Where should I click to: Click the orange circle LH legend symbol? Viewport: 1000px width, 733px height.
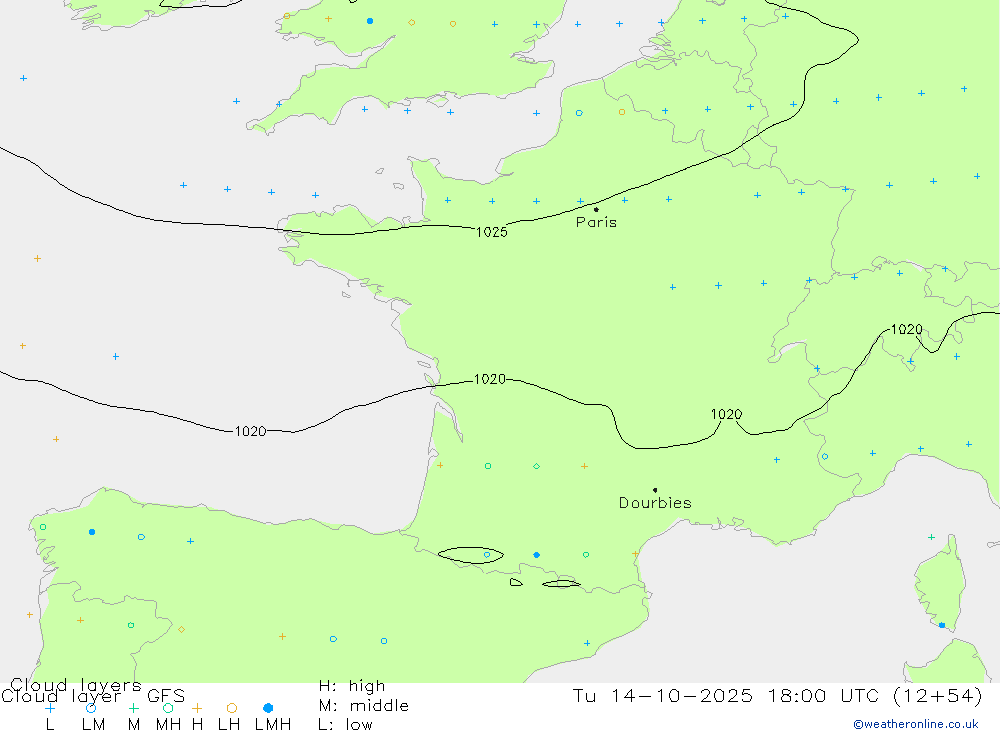click(x=232, y=708)
